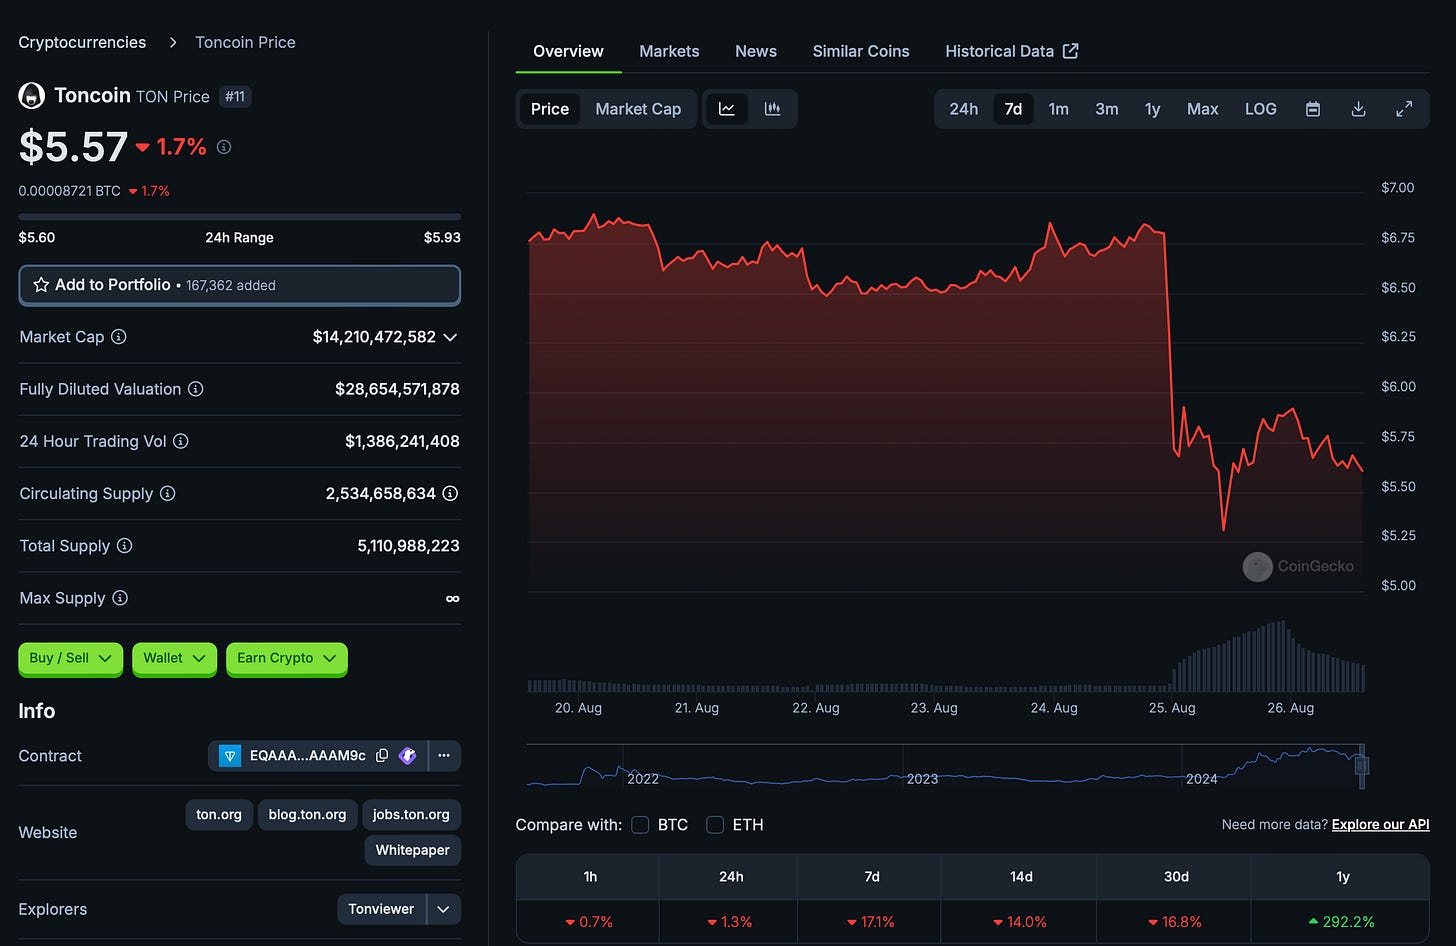Select the Max time range
This screenshot has width=1456, height=946.
[1202, 109]
